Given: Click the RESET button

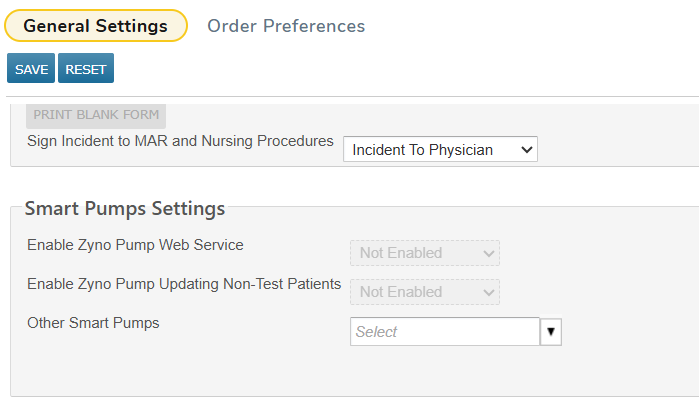Looking at the screenshot, I should [x=86, y=69].
